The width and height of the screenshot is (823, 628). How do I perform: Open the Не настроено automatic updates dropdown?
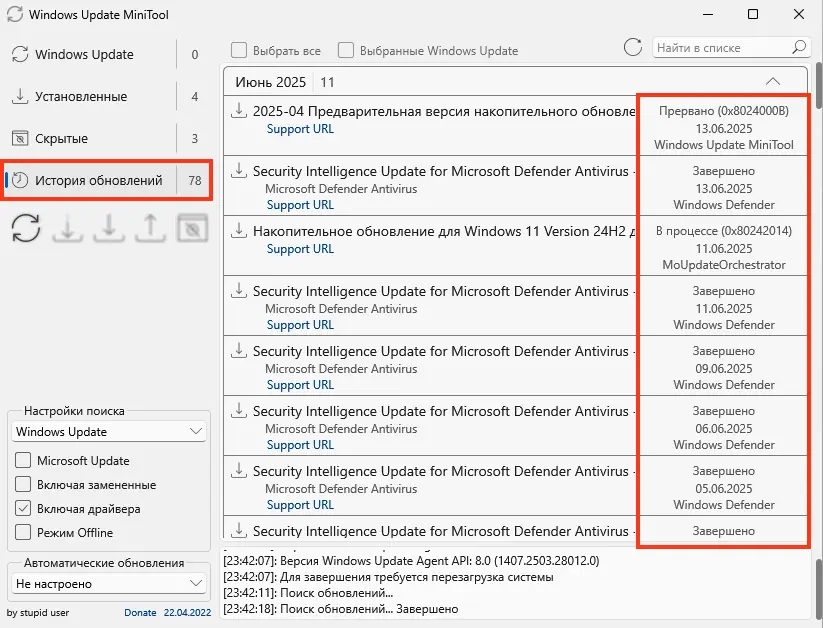[x=109, y=583]
